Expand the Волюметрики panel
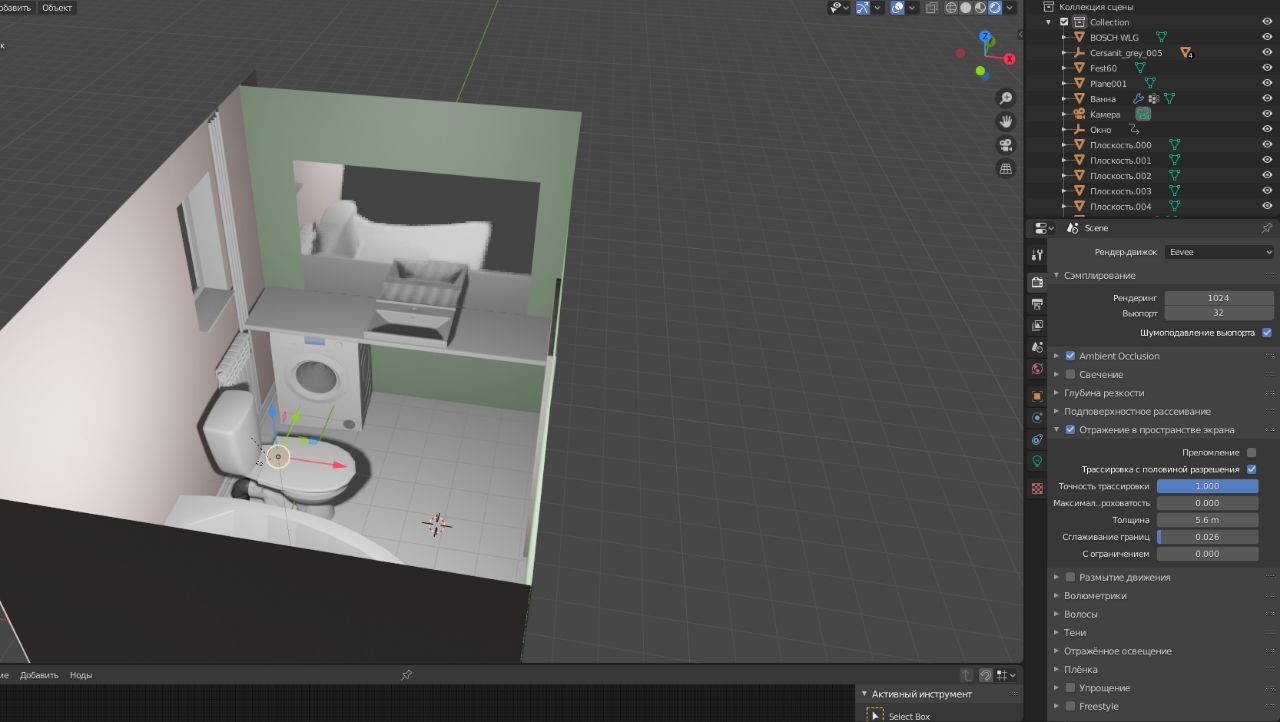This screenshot has height=722, width=1280. coord(1057,596)
